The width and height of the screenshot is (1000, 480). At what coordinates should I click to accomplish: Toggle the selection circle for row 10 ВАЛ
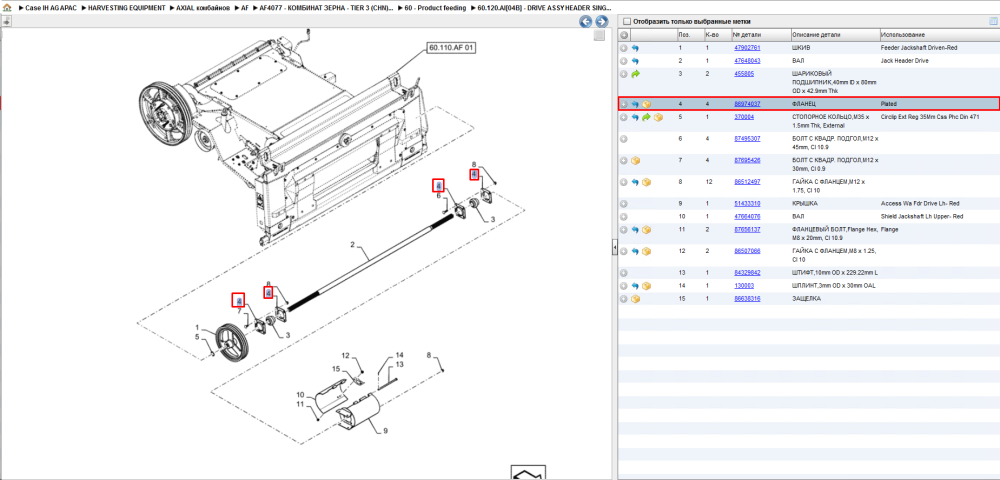[624, 217]
